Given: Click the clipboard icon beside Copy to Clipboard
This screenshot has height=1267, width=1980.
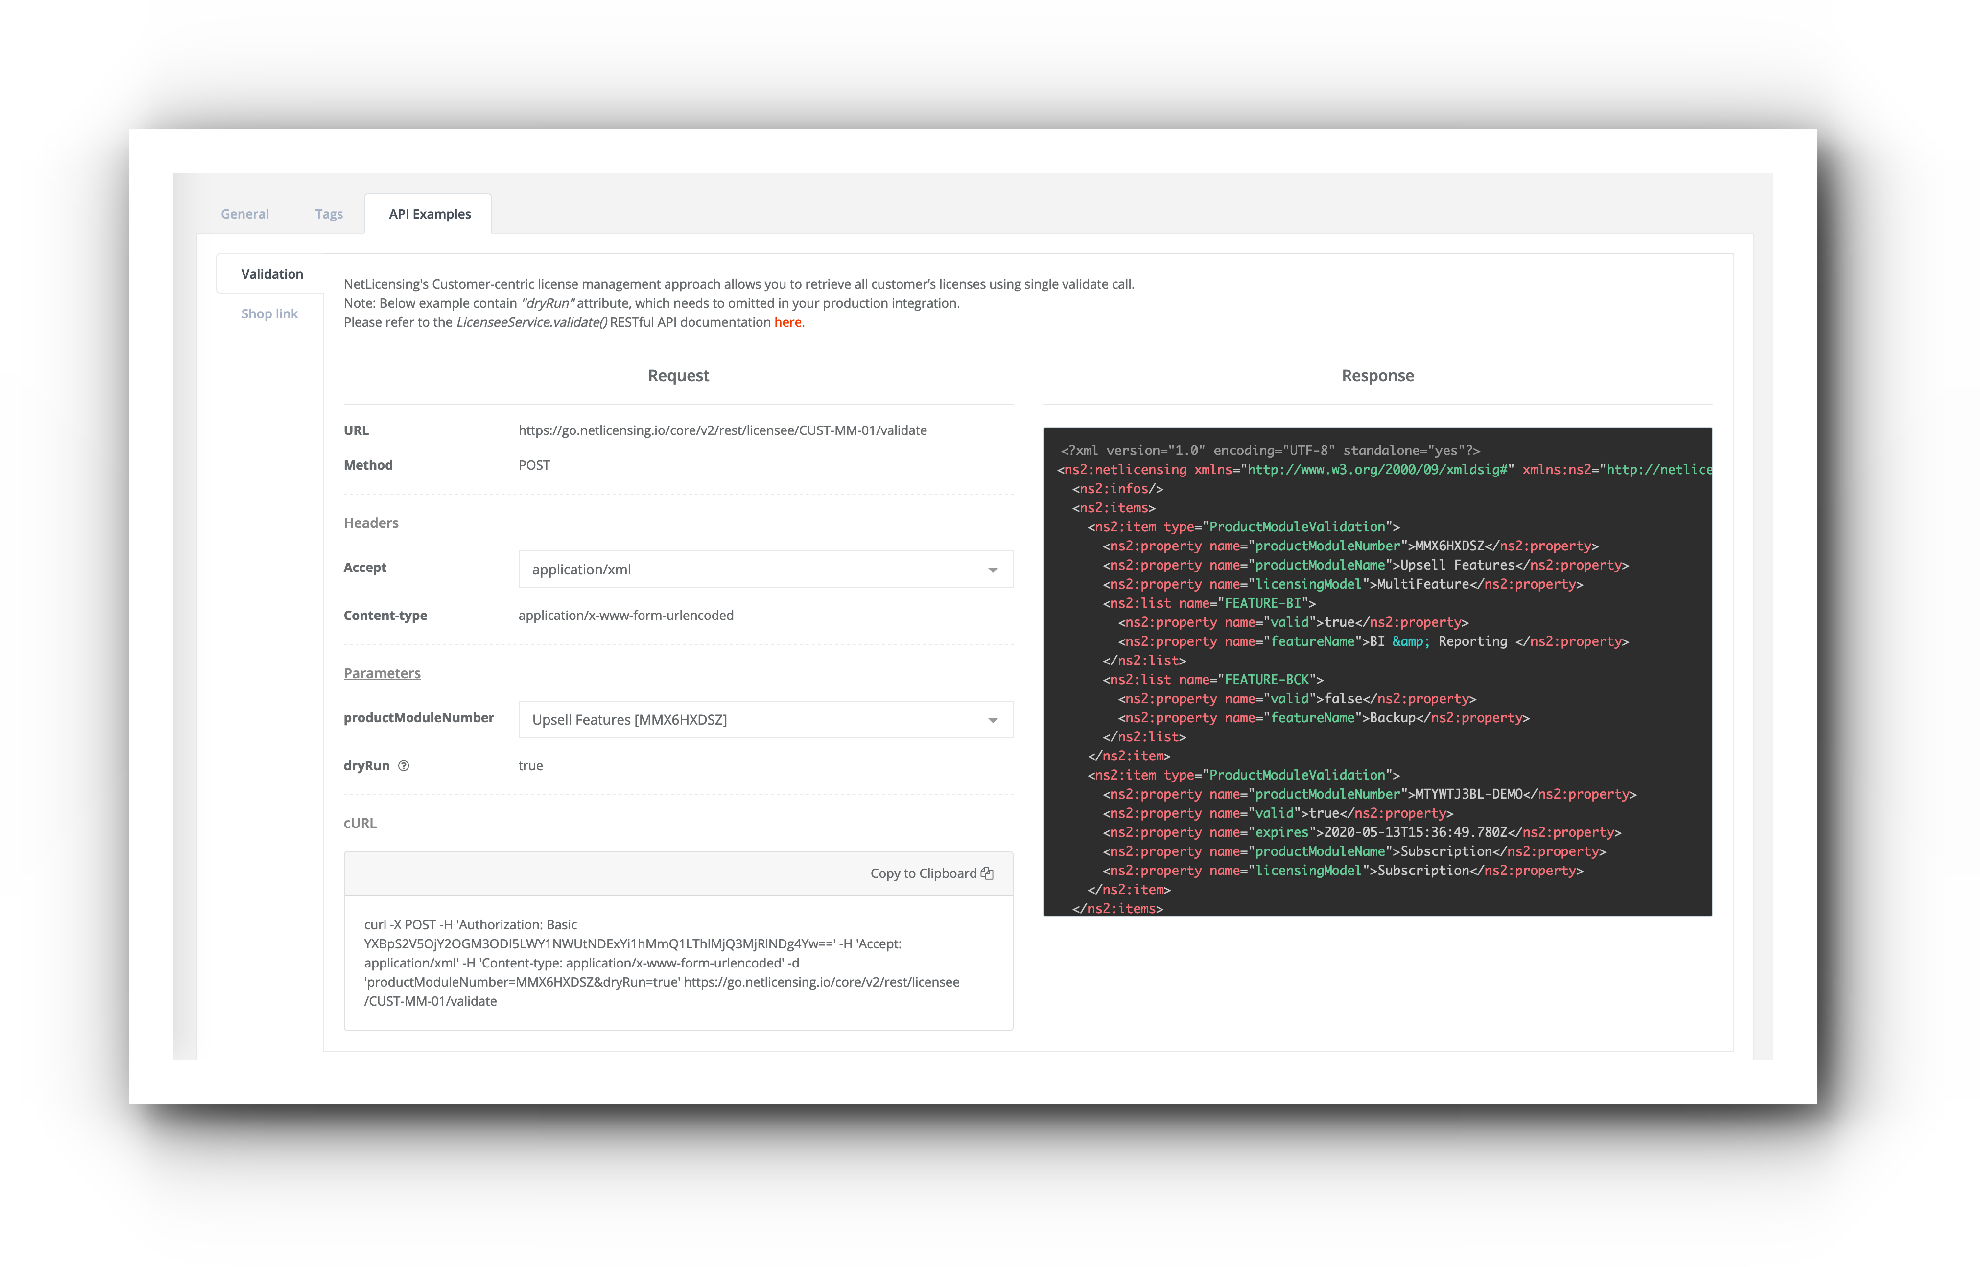Looking at the screenshot, I should tap(987, 873).
